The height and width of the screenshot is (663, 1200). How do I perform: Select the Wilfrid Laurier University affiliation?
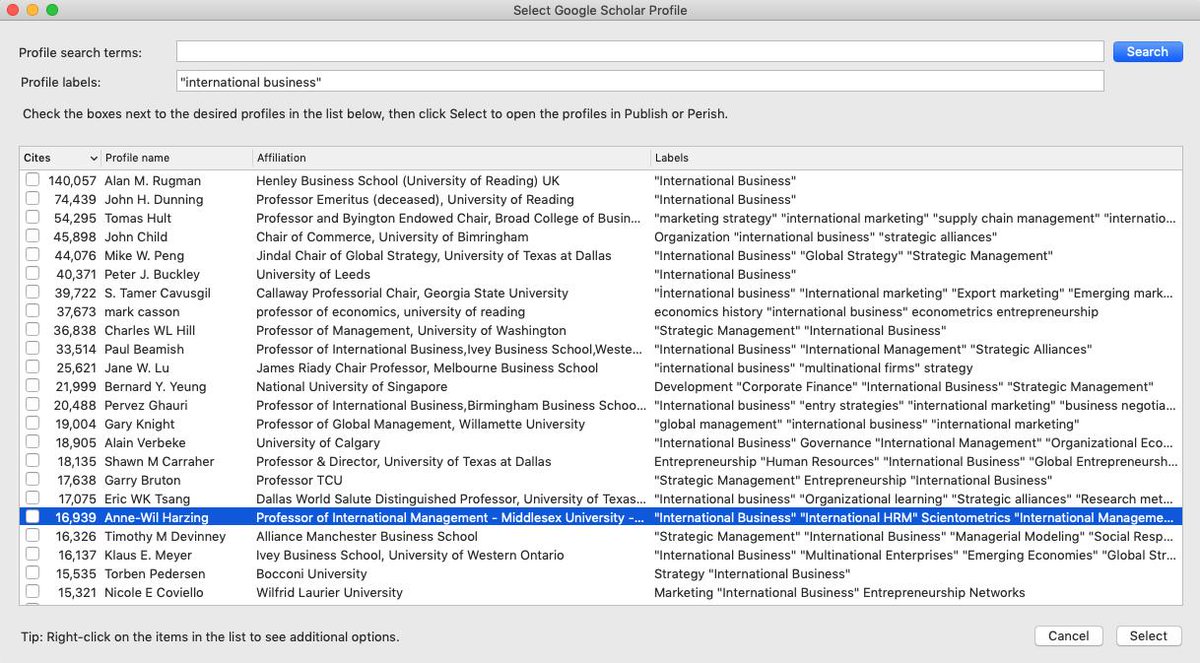pyautogui.click(x=329, y=593)
